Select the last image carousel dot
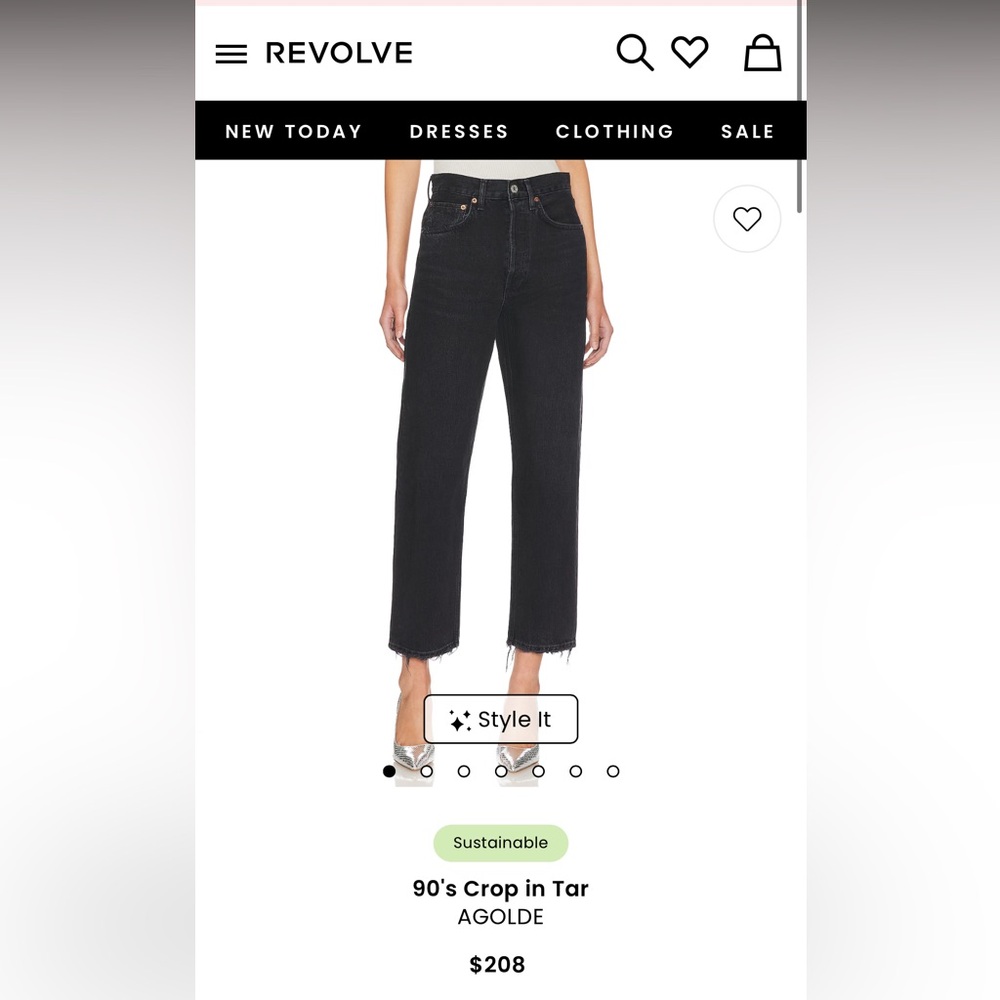 pyautogui.click(x=613, y=772)
